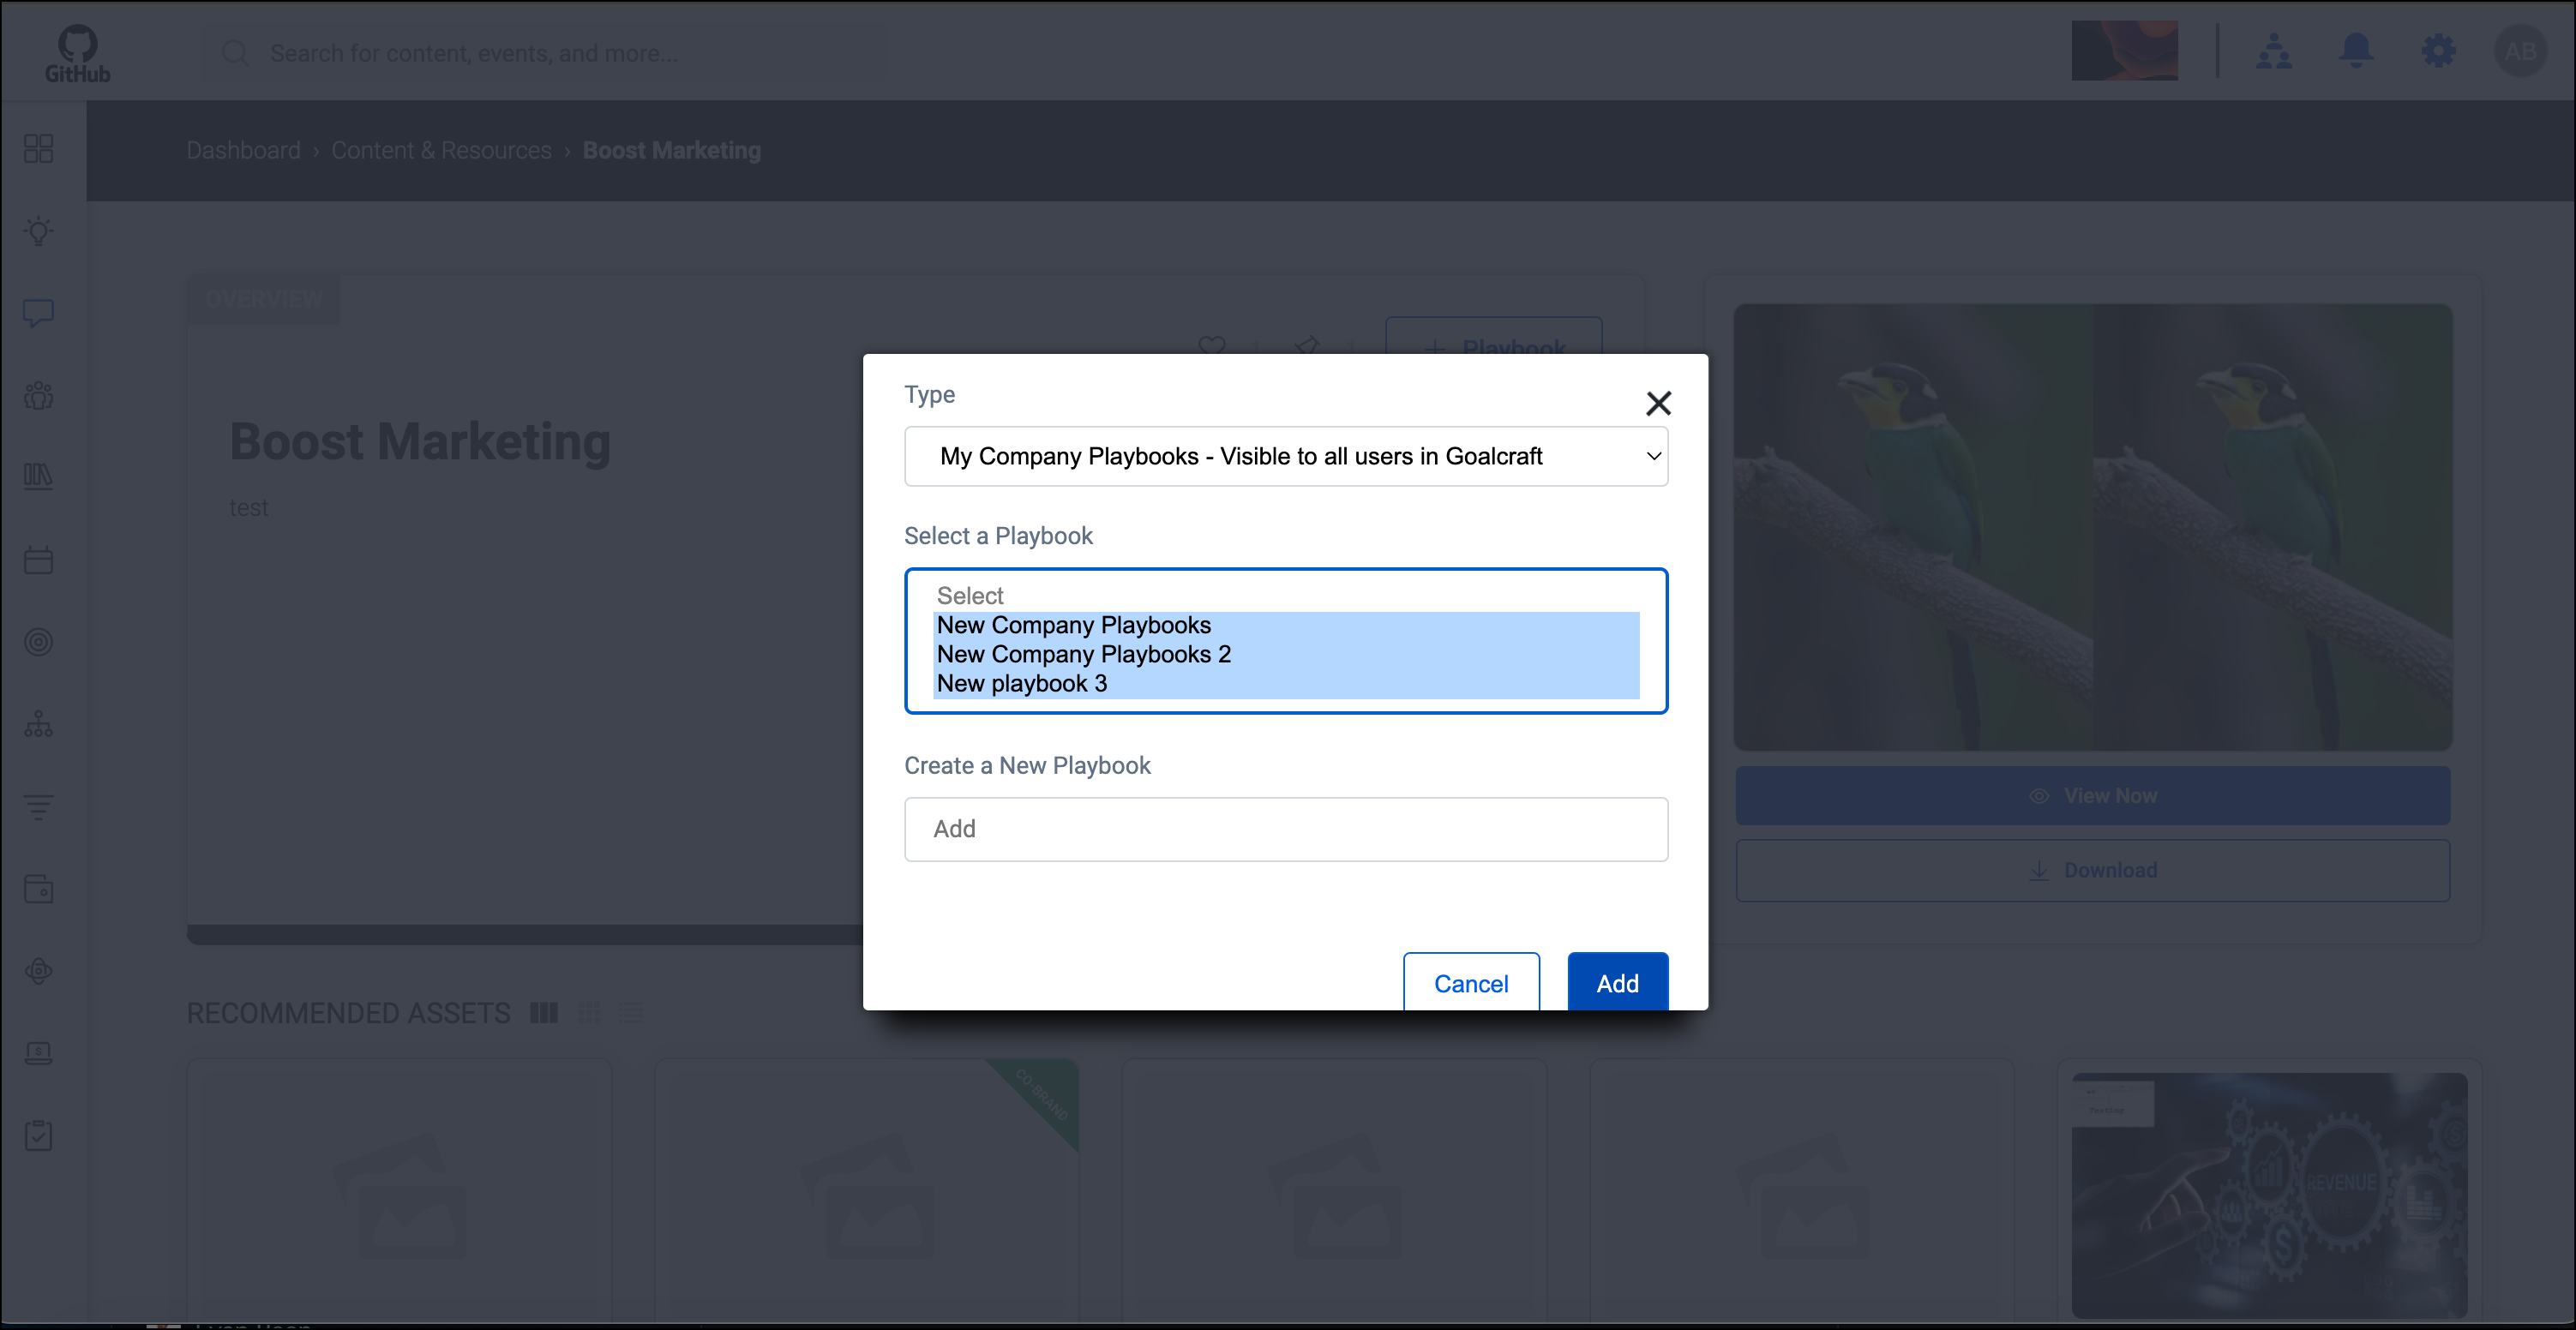The height and width of the screenshot is (1330, 2576).
Task: Open the people group icon in sidebar
Action: click(x=39, y=395)
